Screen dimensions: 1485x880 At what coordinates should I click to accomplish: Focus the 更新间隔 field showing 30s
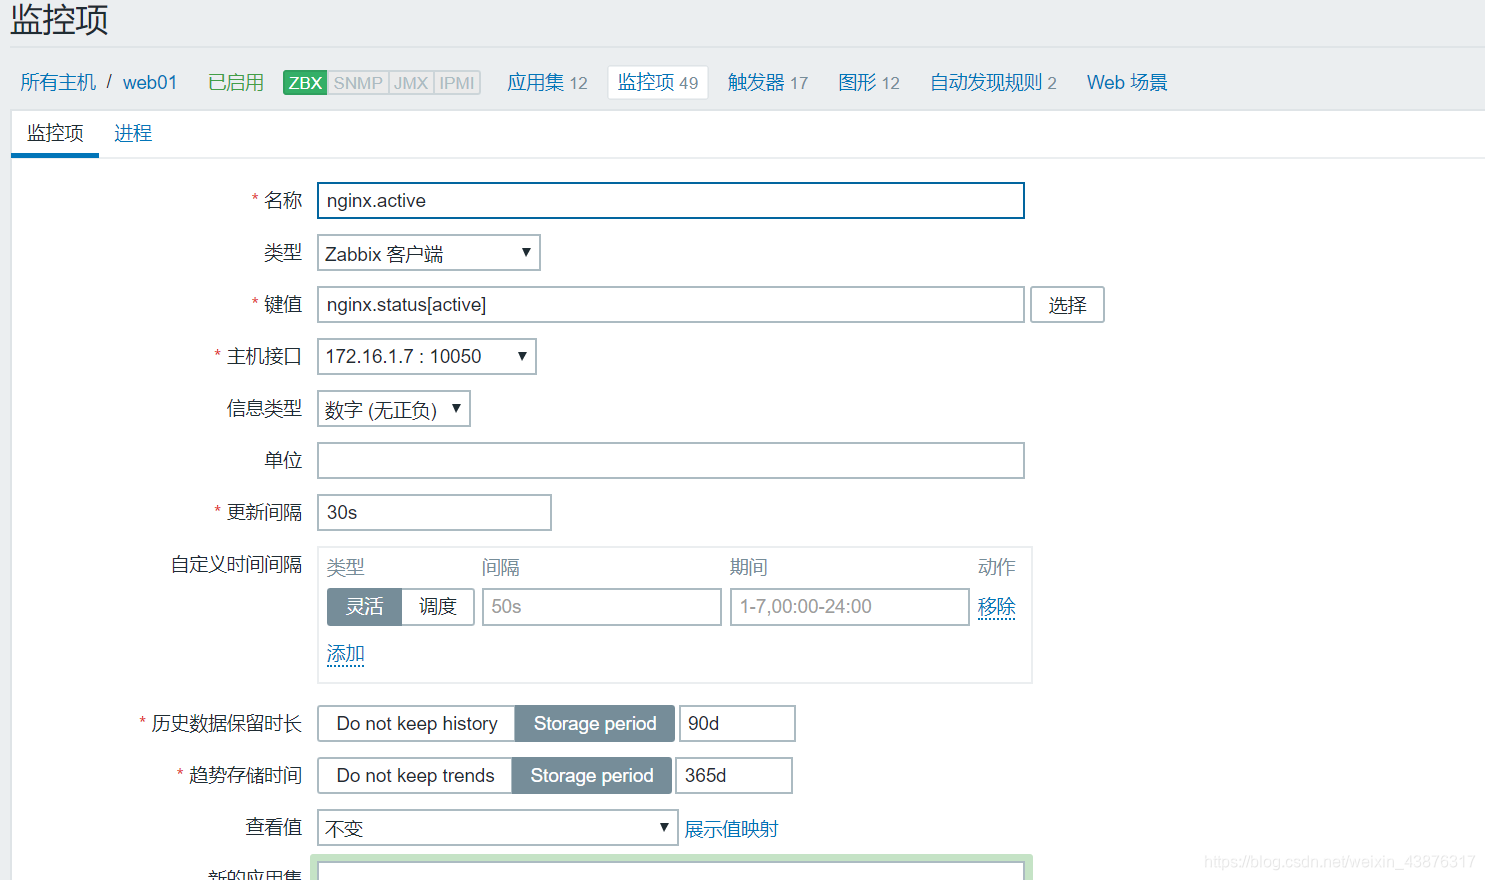click(x=434, y=512)
